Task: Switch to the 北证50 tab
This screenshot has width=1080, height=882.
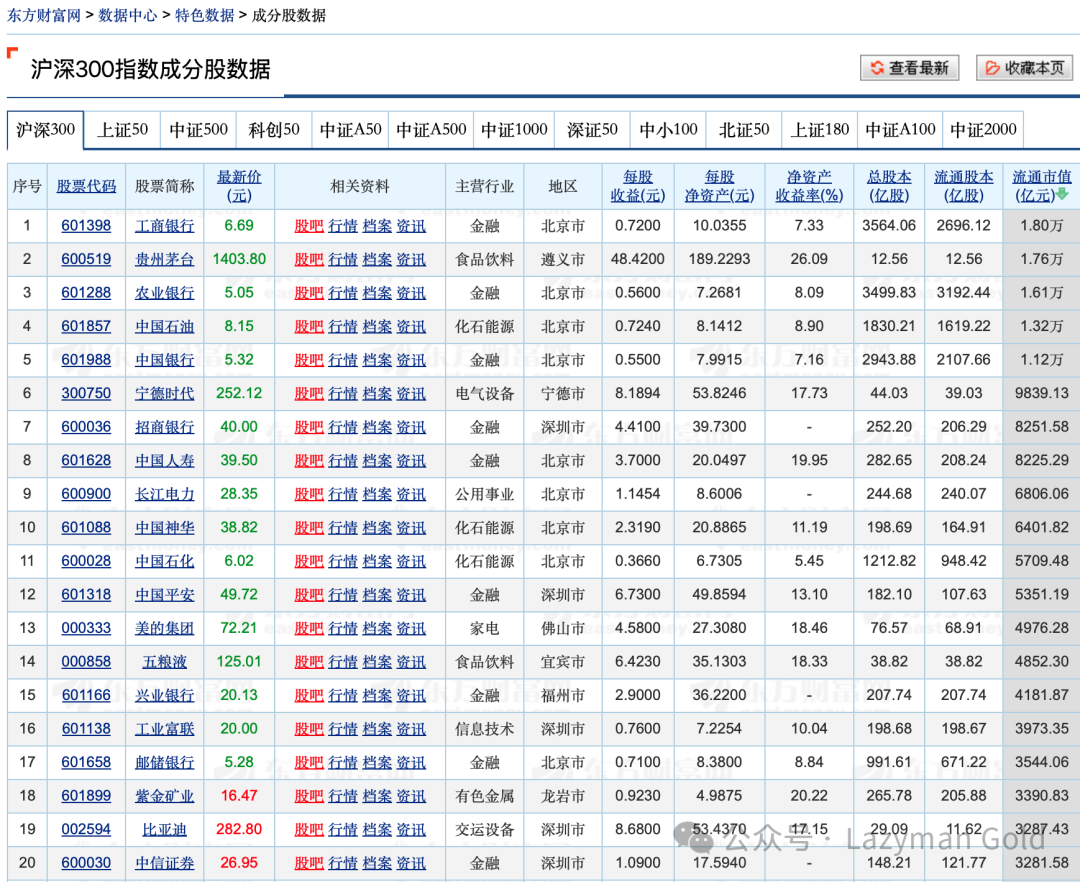Action: click(x=744, y=129)
